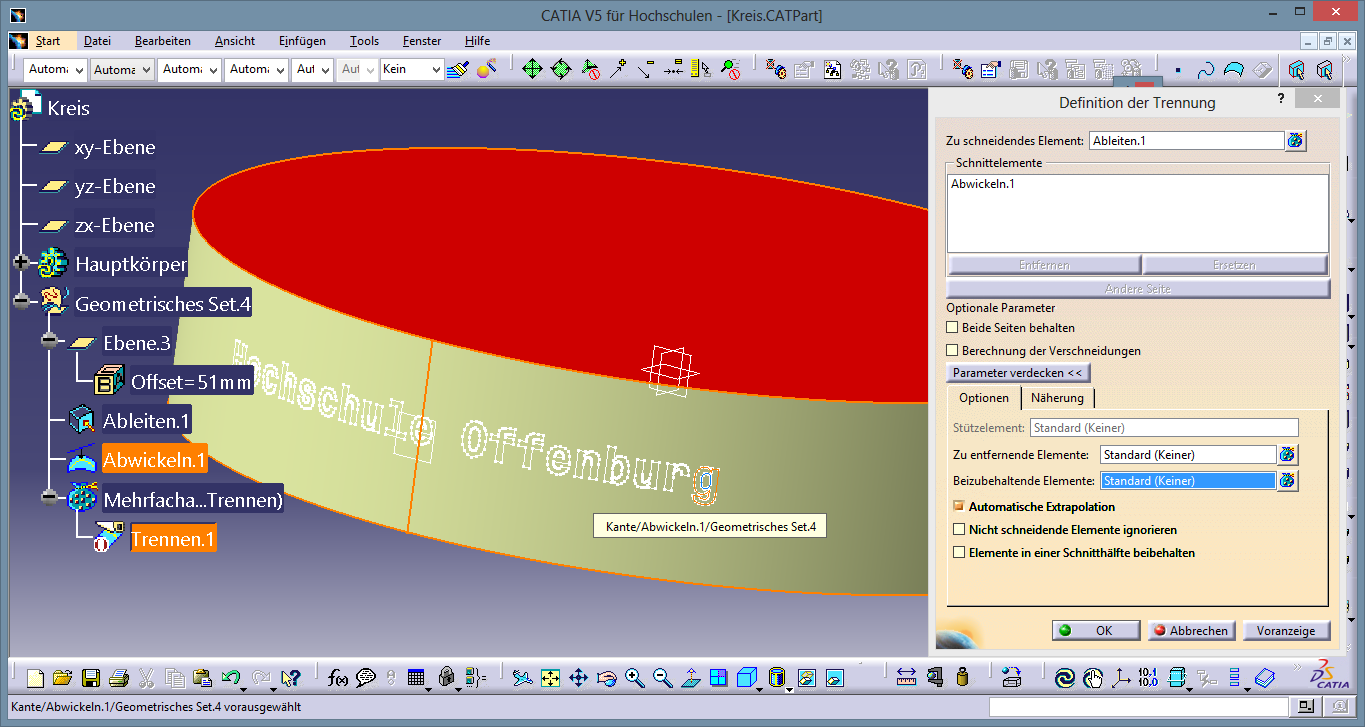The image size is (1365, 727).
Task: Click icon beside Zu entfernende Elemente field
Action: click(1288, 455)
